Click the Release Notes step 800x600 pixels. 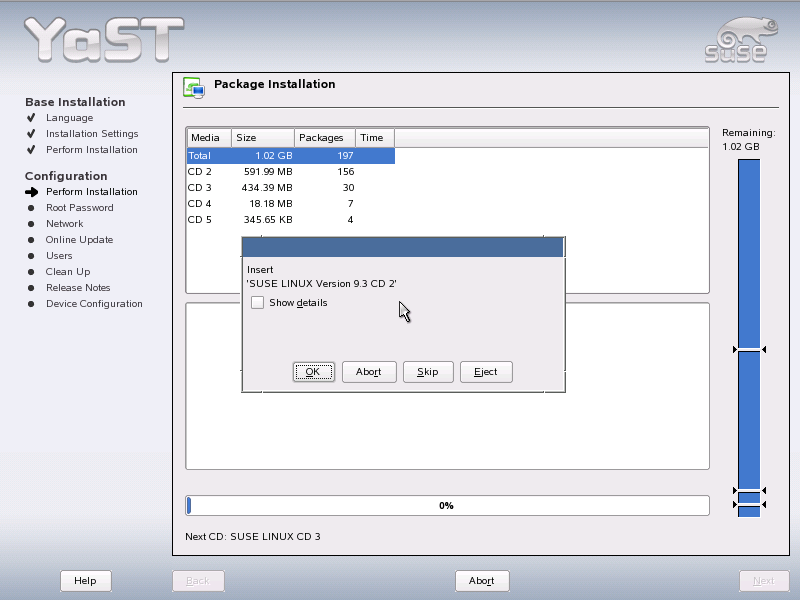(x=78, y=288)
